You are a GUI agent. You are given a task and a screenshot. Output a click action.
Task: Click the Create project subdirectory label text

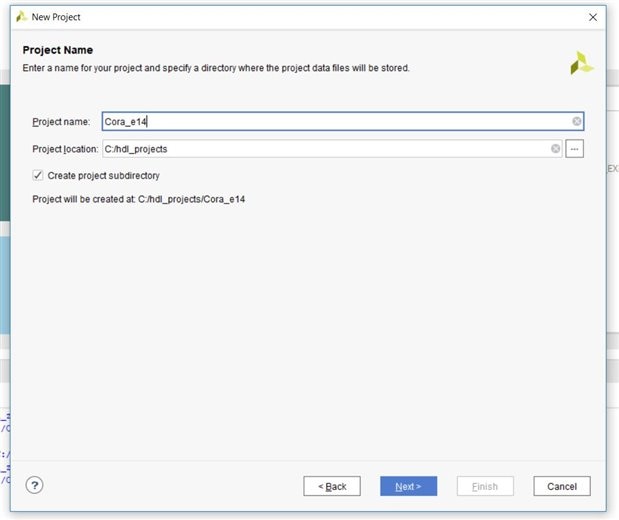pyautogui.click(x=103, y=175)
